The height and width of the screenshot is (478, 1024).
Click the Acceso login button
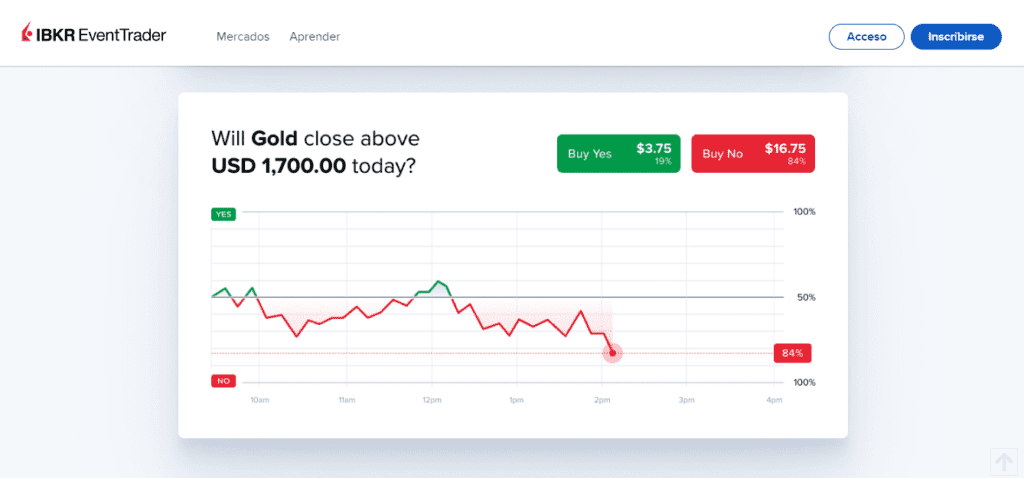[x=866, y=37]
